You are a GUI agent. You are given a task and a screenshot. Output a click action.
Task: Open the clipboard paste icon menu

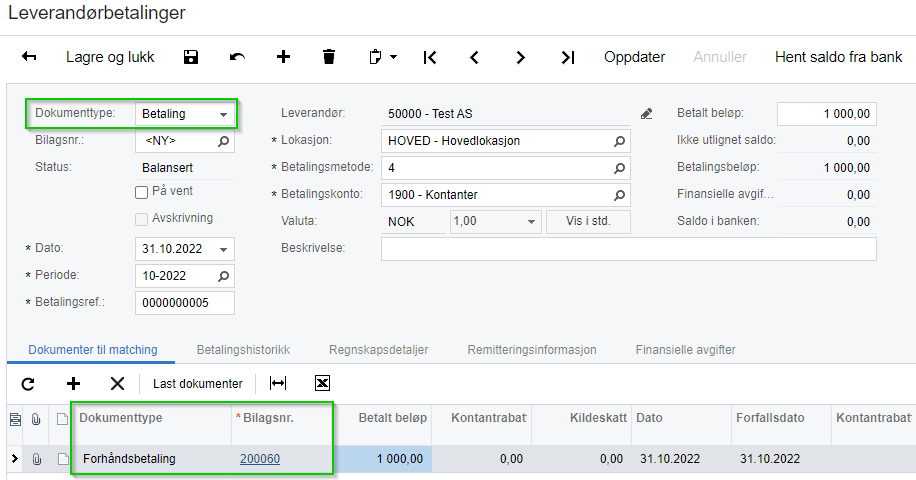pos(383,57)
